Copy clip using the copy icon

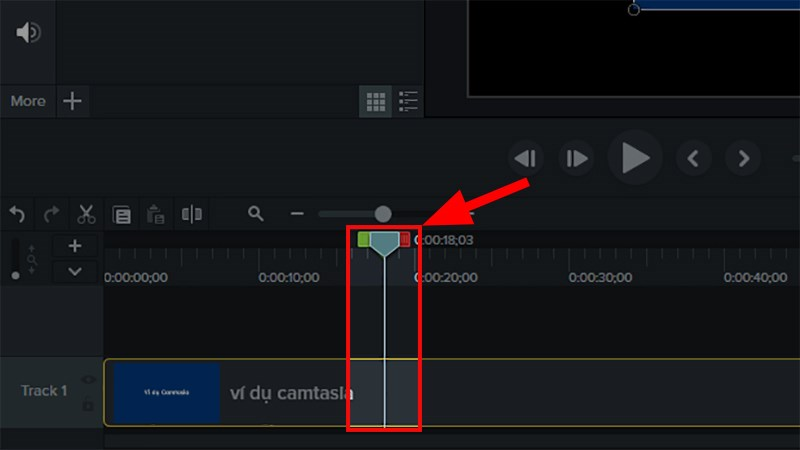pyautogui.click(x=121, y=215)
